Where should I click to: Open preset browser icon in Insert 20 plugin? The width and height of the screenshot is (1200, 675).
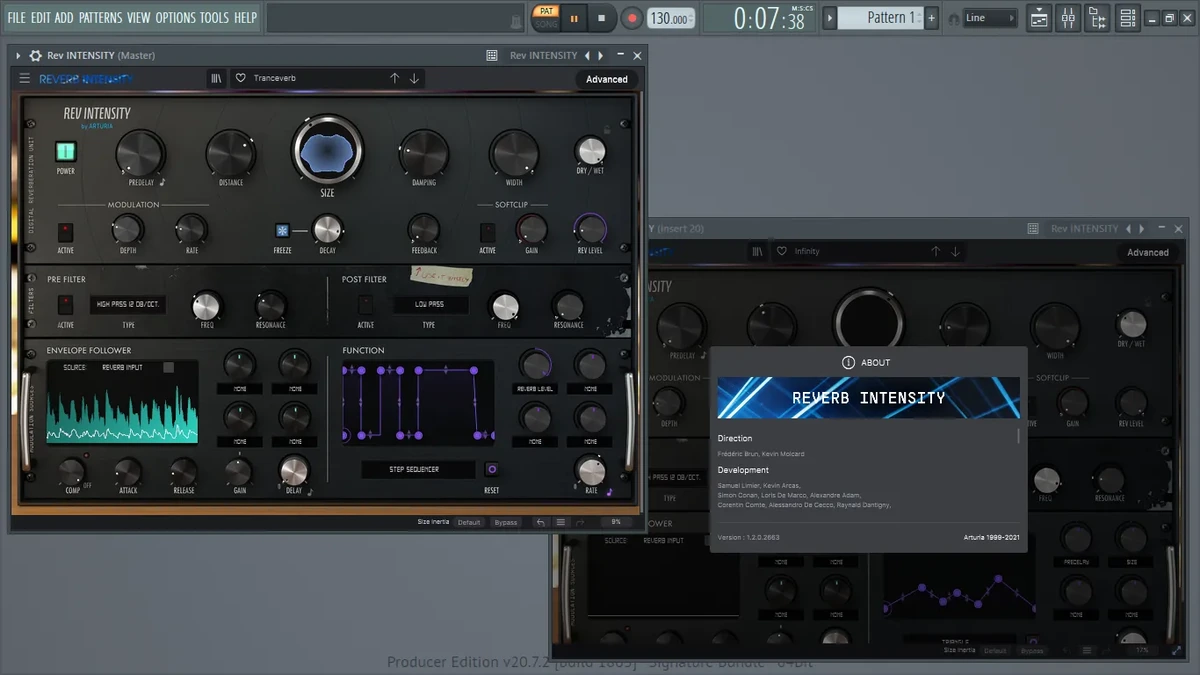(758, 252)
